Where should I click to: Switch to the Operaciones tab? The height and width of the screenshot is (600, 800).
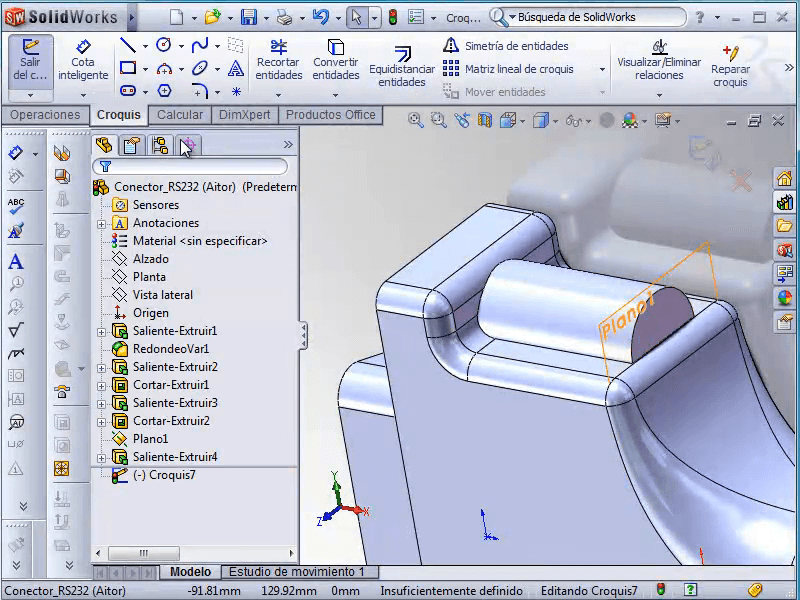coord(45,115)
